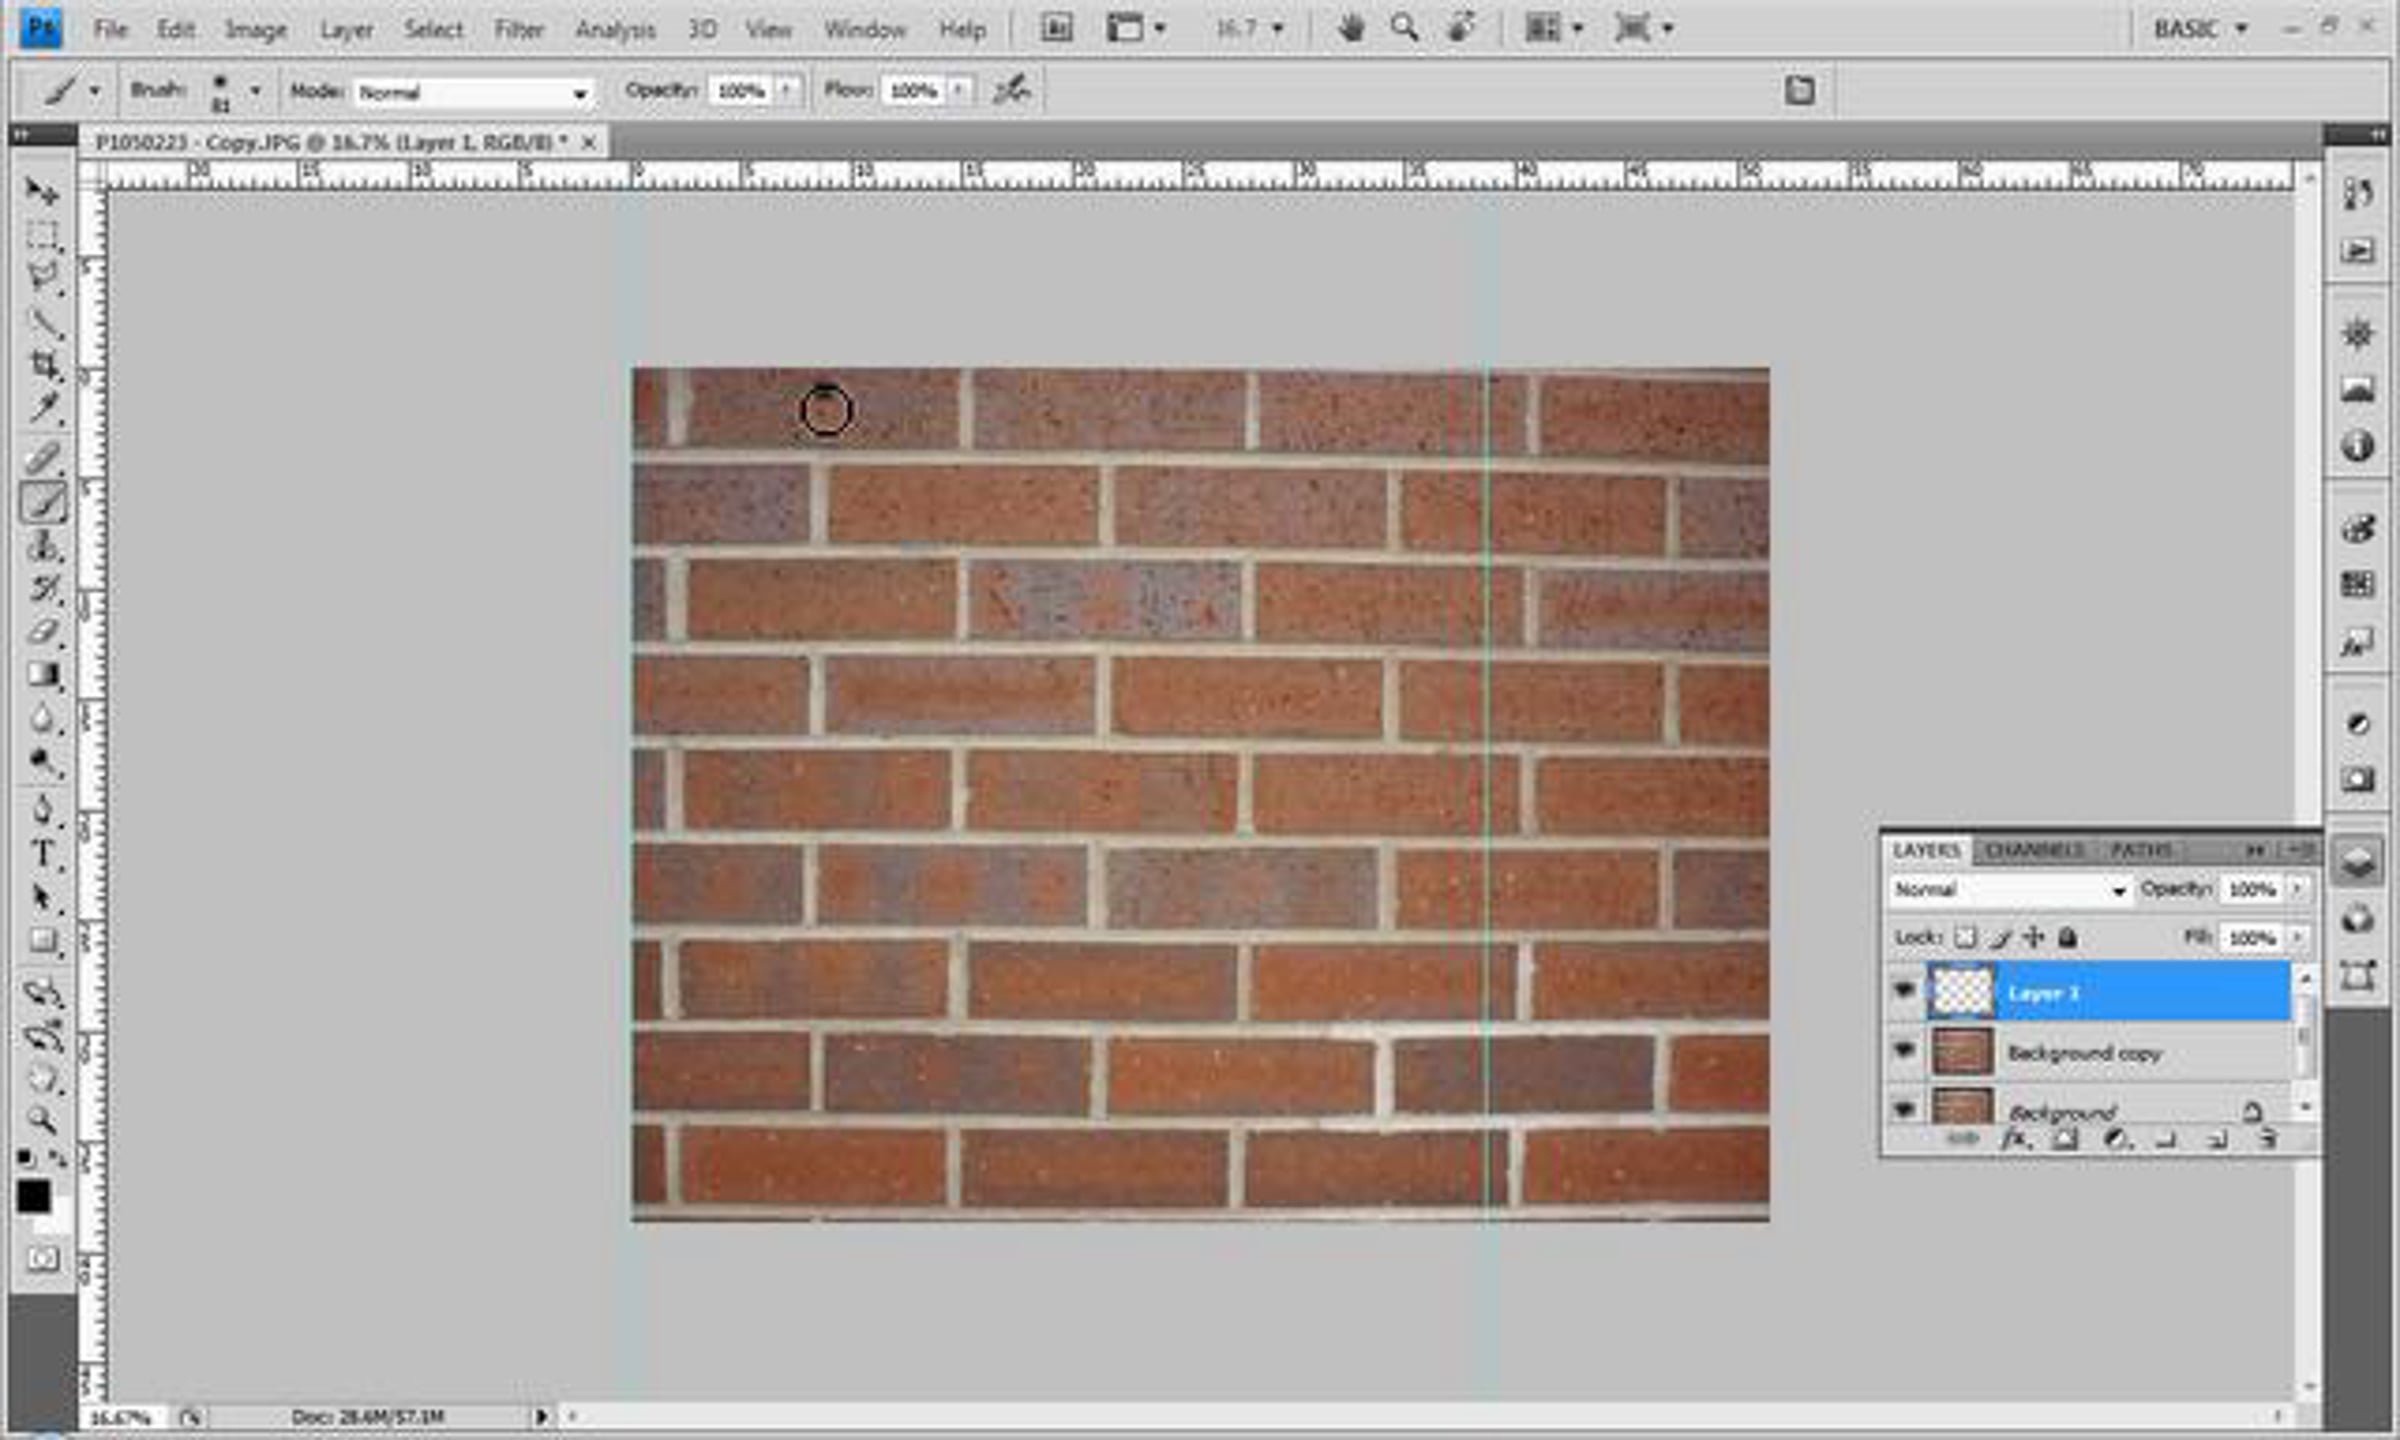Select the Rectangular Marquee tool
2400x1440 pixels.
click(x=41, y=235)
